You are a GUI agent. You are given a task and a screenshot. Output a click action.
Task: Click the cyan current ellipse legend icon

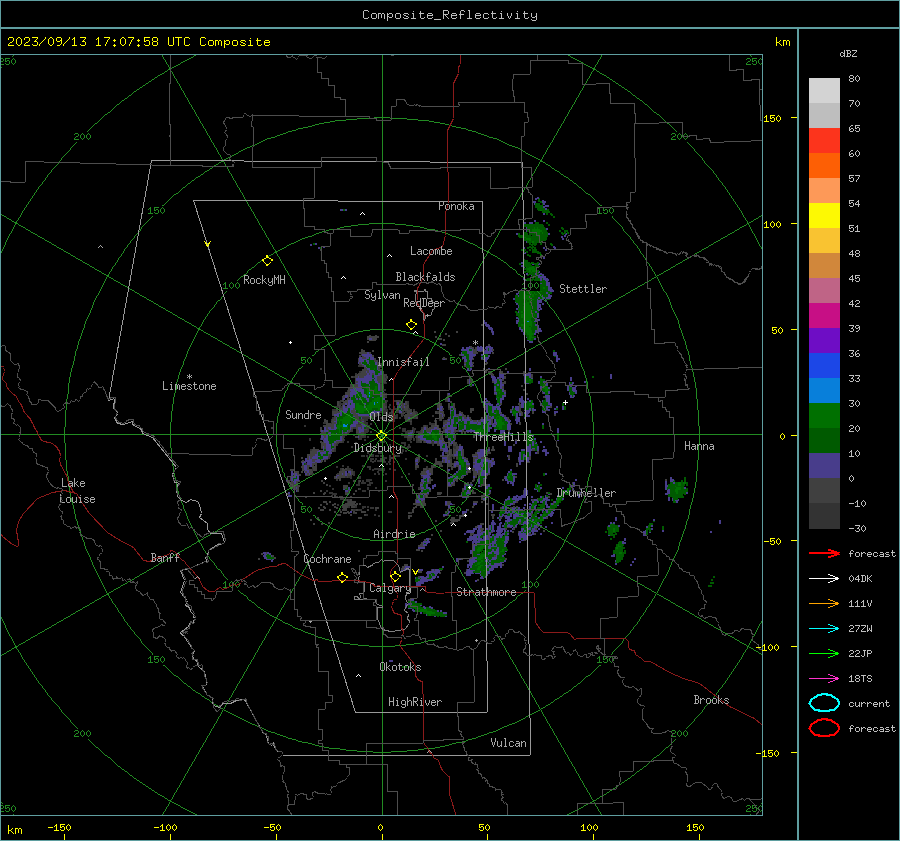coord(824,703)
